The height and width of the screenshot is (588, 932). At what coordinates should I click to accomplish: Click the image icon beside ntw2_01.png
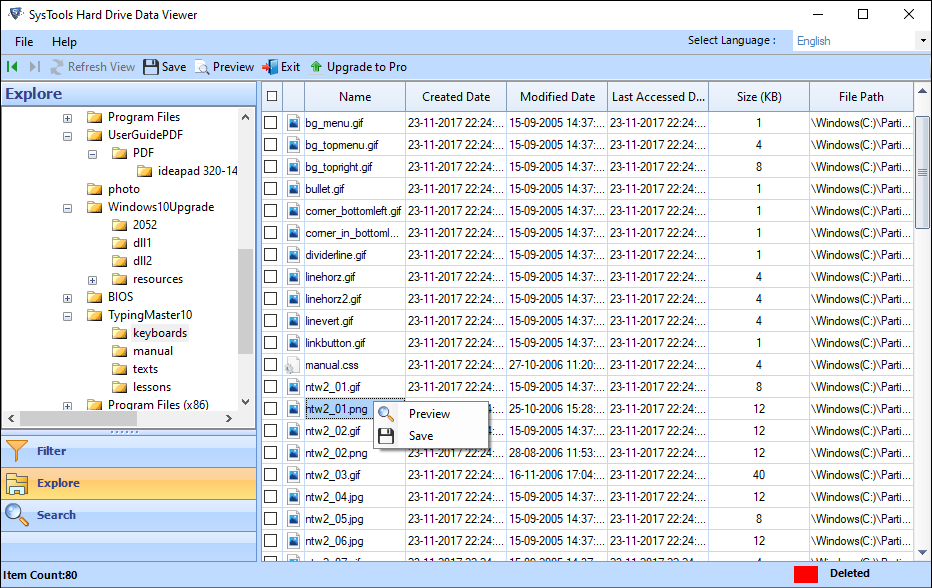tap(293, 409)
